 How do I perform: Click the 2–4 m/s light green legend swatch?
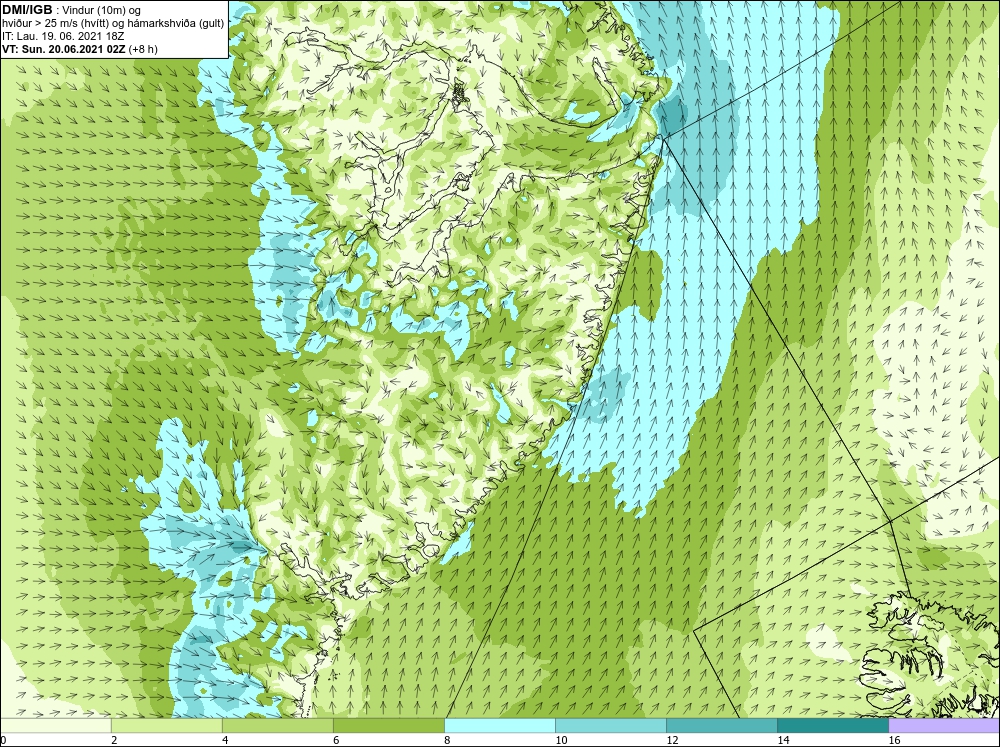[167, 725]
